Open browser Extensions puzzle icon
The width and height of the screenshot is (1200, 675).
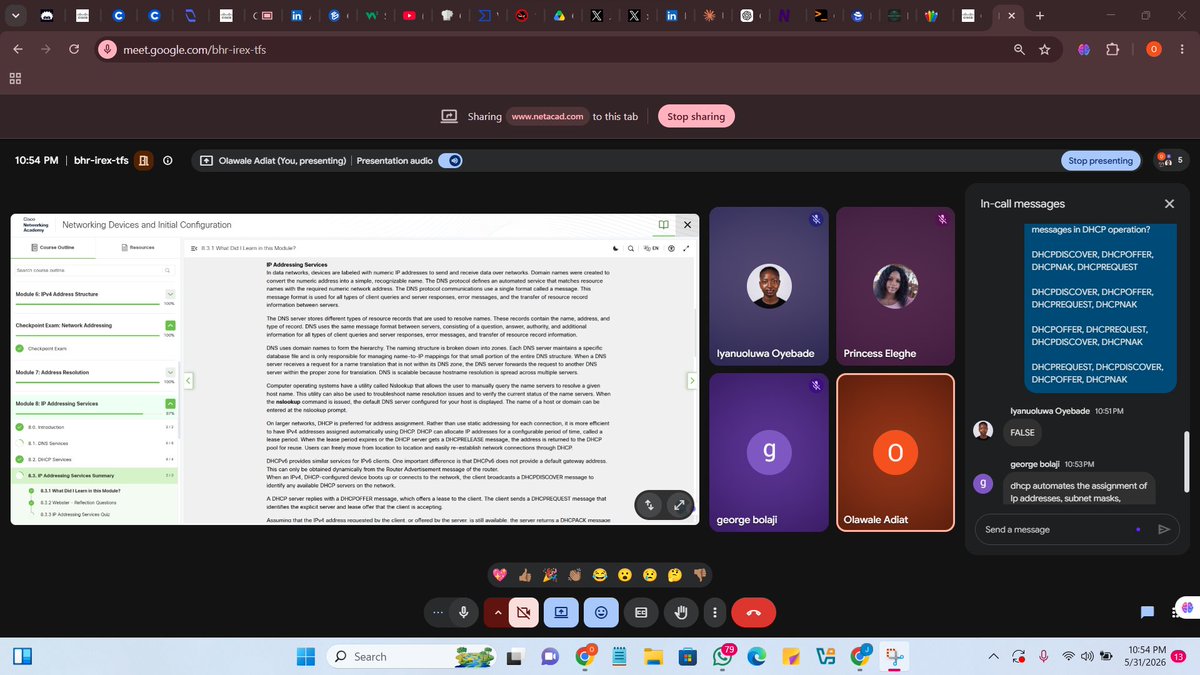pyautogui.click(x=1112, y=49)
